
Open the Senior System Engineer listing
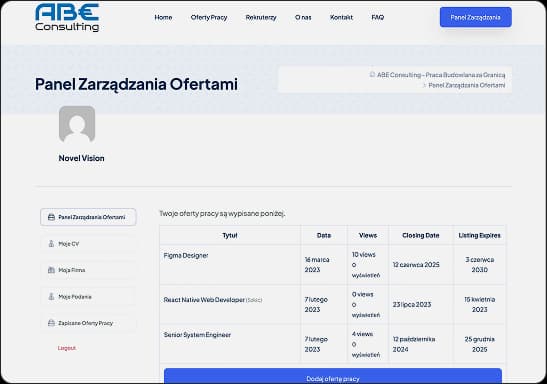[197, 335]
